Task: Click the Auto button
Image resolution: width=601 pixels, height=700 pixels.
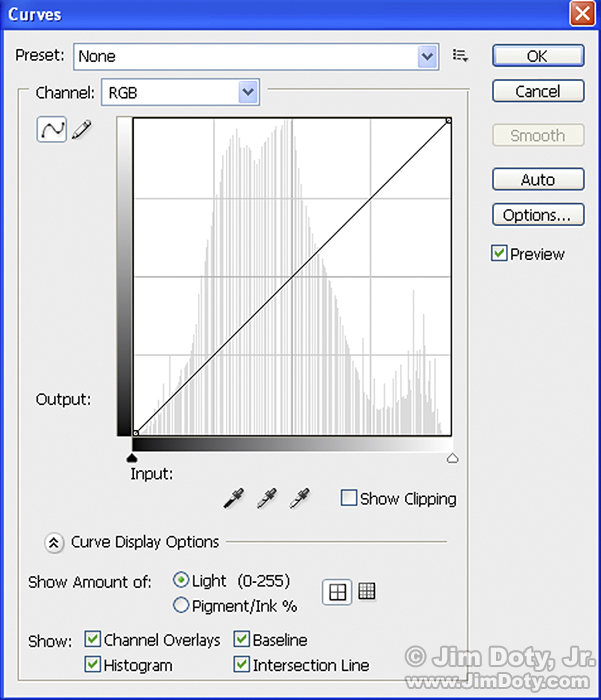Action: coord(538,179)
